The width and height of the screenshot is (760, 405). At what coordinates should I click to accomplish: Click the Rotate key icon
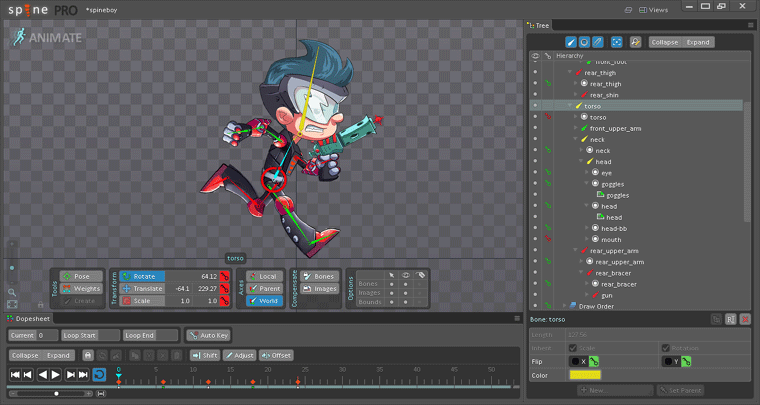coord(224,277)
